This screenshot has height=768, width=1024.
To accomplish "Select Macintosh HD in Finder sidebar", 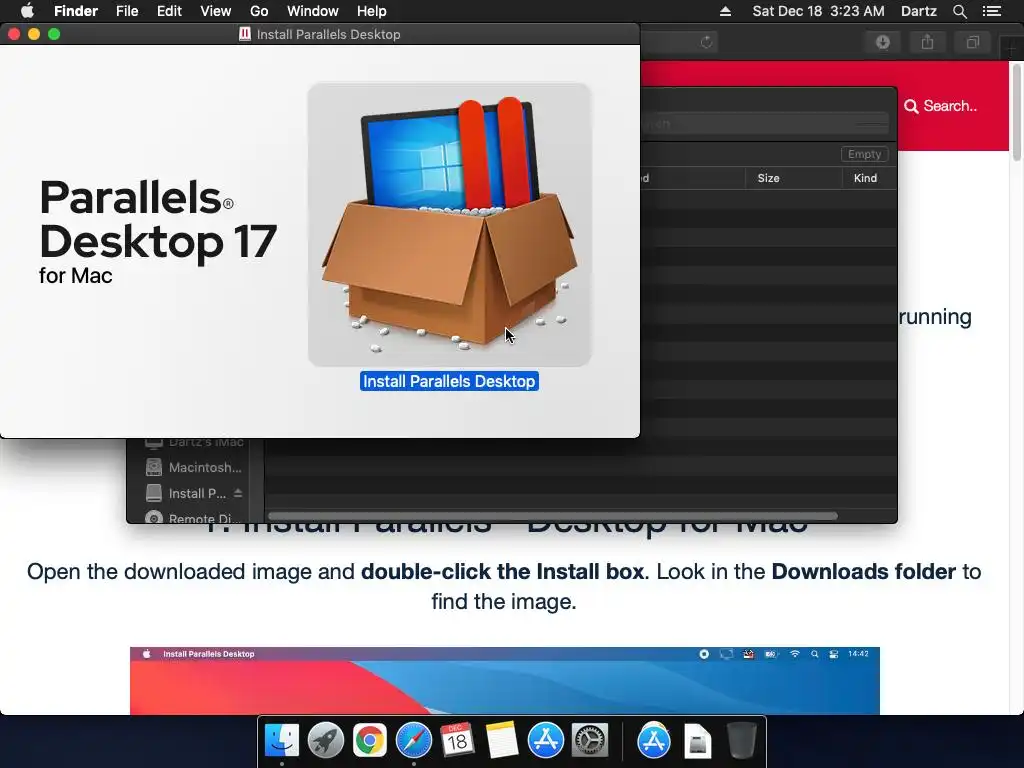I will pyautogui.click(x=195, y=468).
